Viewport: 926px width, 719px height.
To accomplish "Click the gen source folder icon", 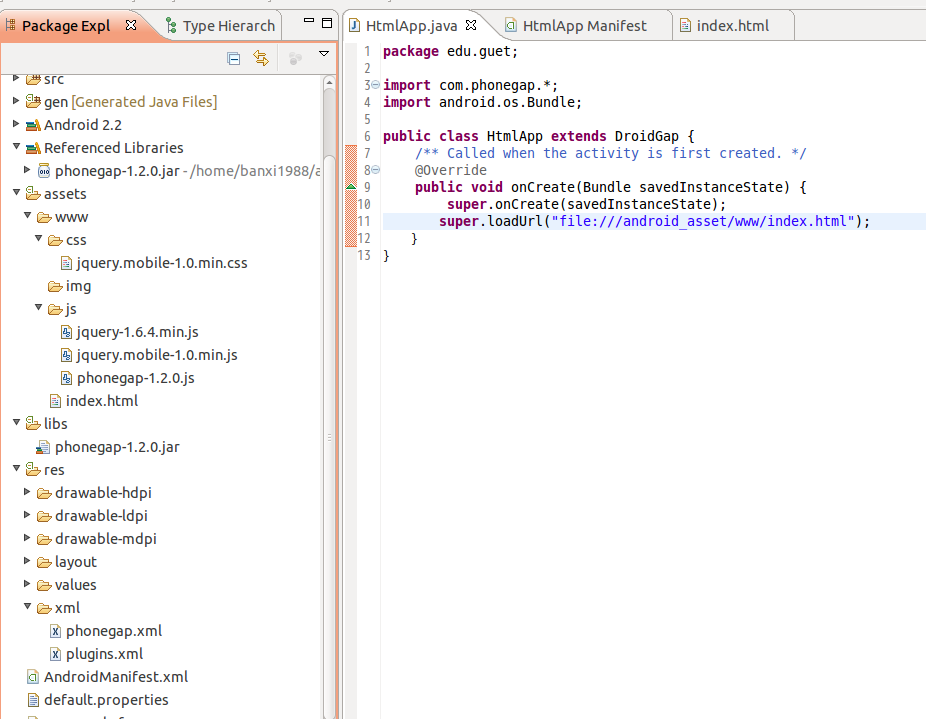I will point(33,102).
